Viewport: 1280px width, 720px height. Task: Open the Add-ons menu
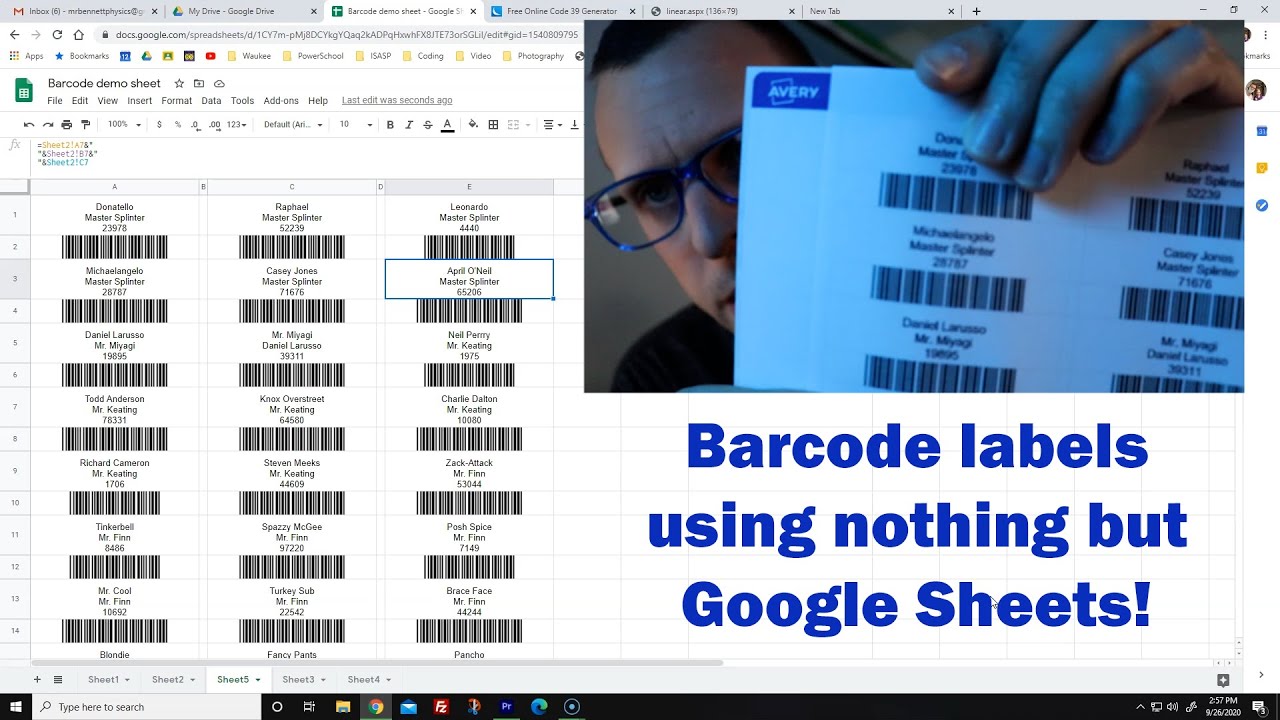281,101
